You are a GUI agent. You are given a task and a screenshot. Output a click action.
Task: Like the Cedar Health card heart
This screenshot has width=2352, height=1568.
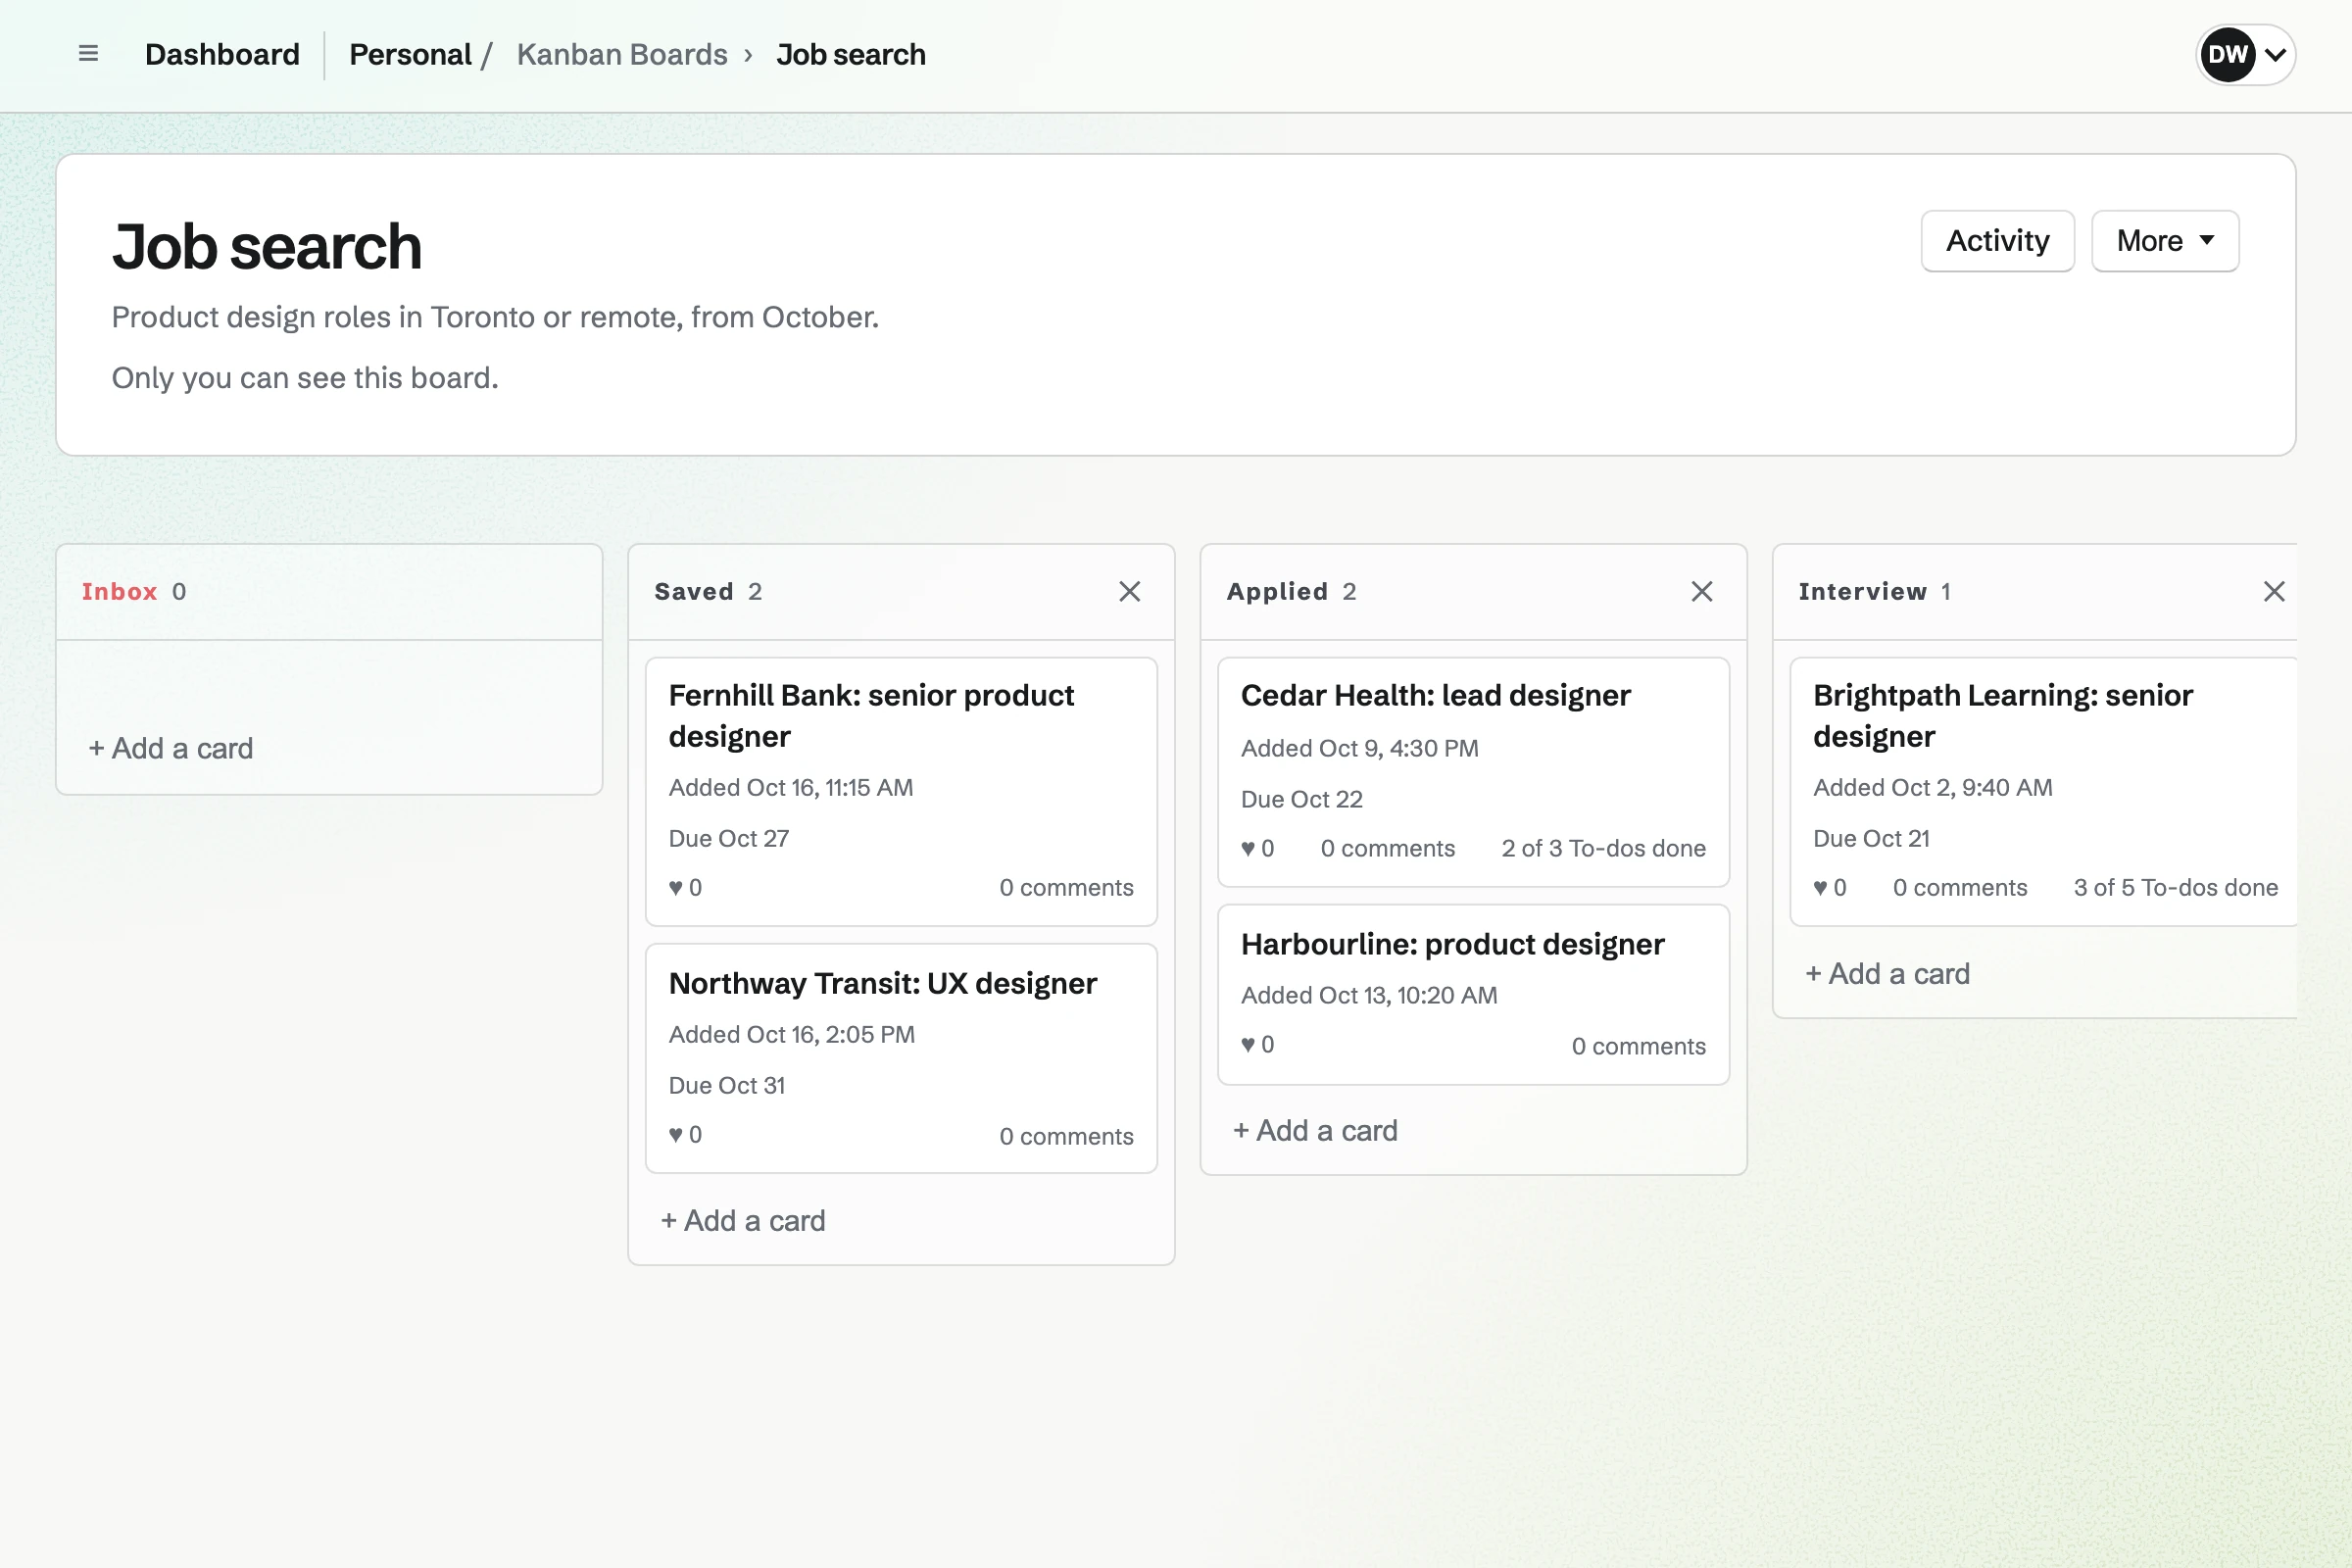click(1248, 848)
